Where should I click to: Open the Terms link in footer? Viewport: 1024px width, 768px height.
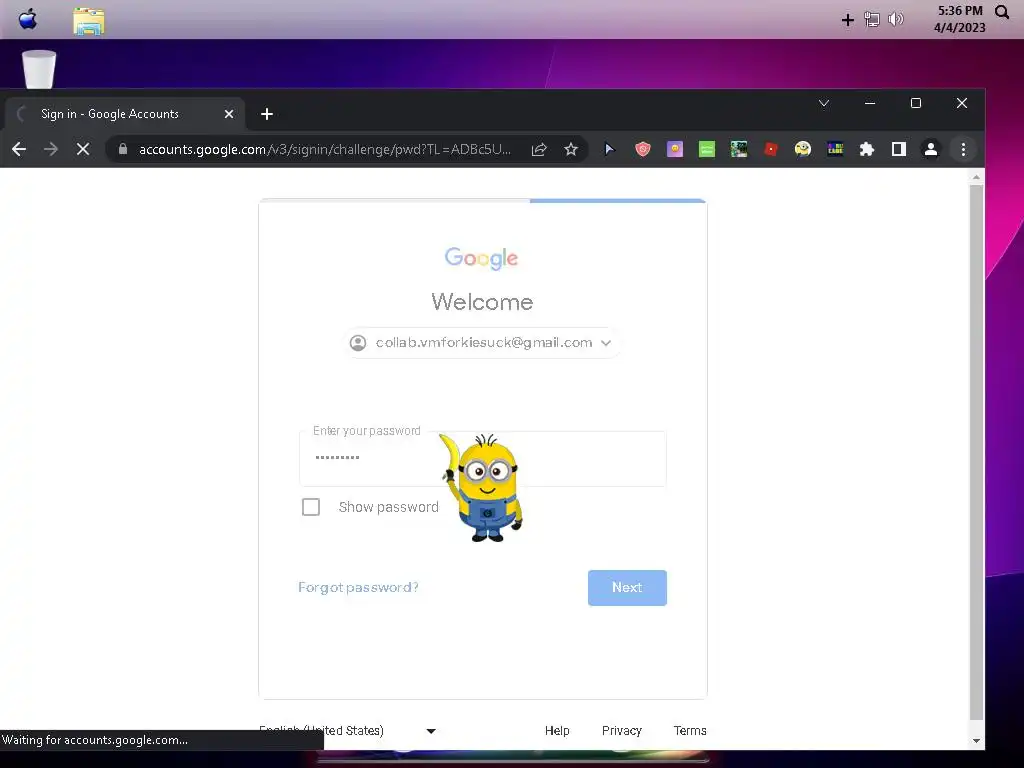690,731
